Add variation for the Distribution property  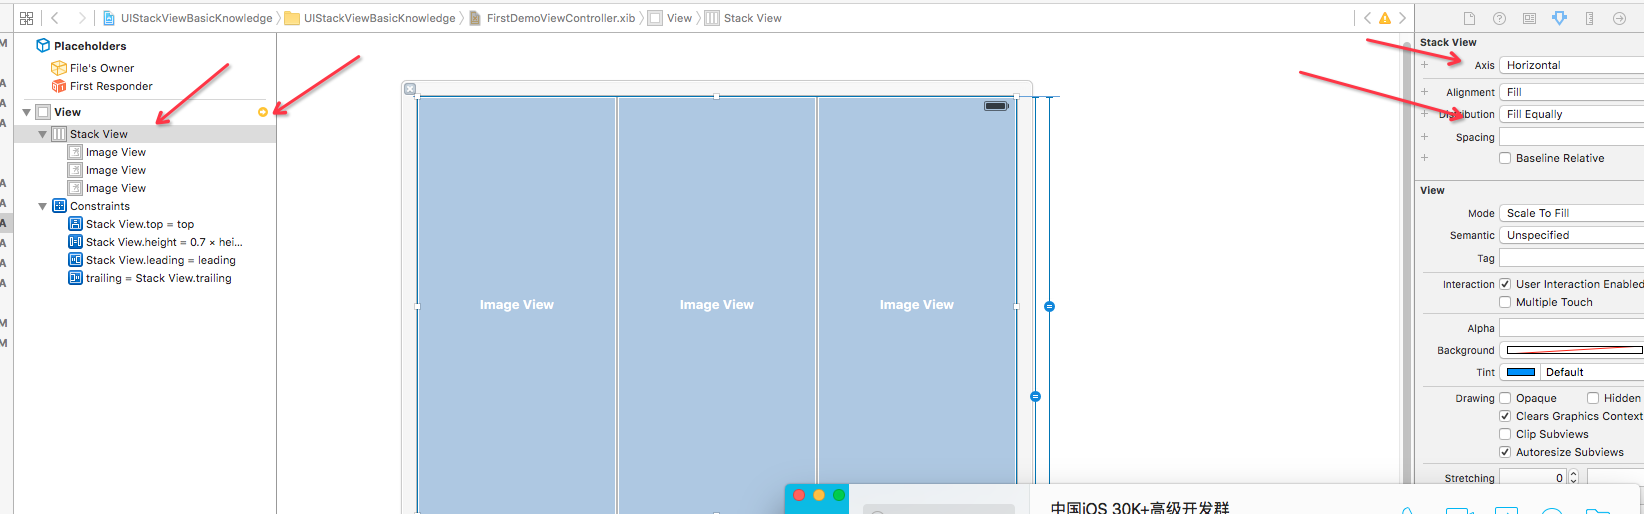coord(1424,114)
